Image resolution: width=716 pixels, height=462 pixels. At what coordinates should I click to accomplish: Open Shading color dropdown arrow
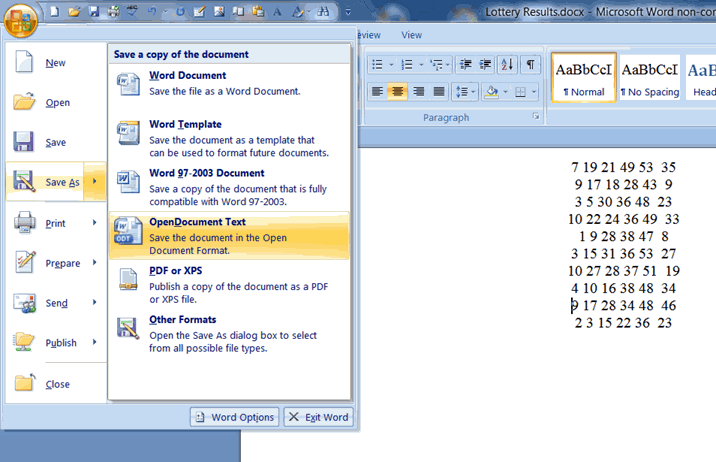coord(505,92)
